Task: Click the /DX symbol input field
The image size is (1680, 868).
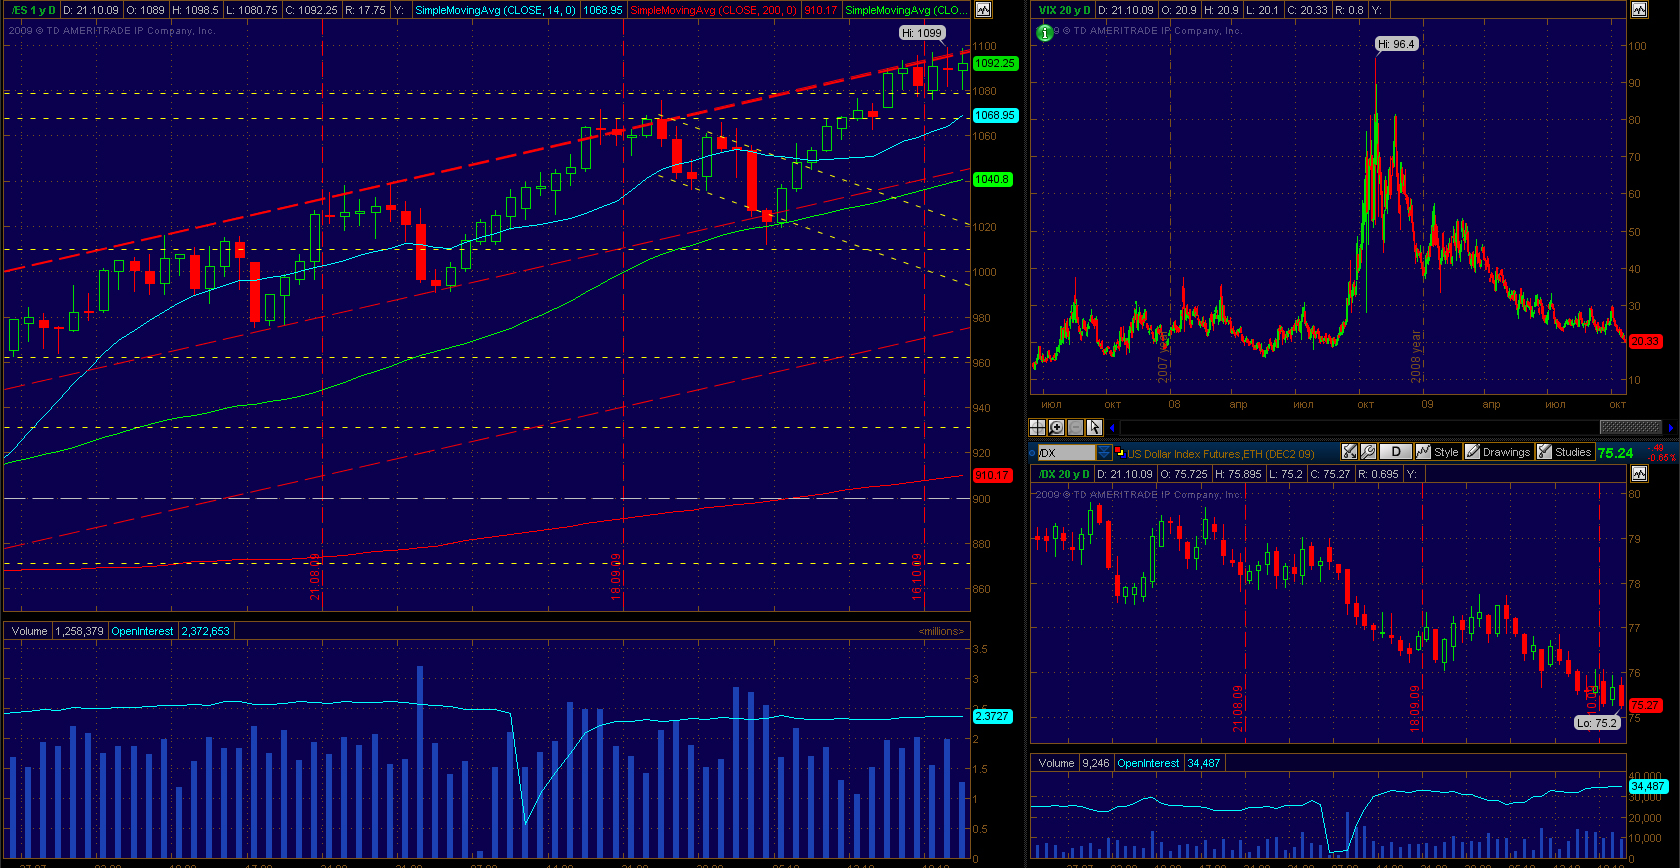Action: point(1066,453)
